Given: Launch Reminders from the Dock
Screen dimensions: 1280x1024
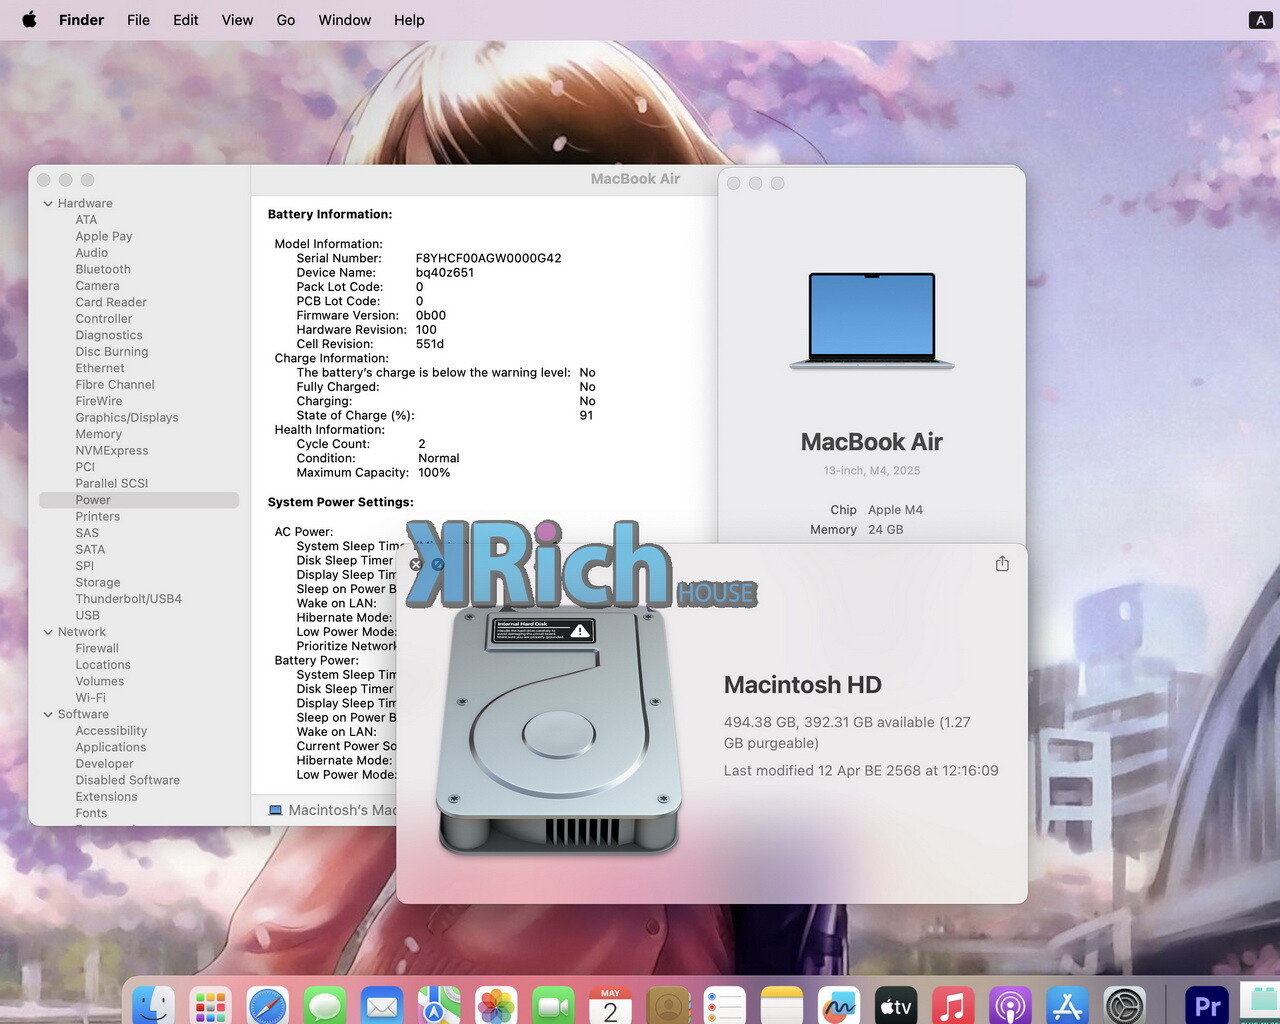Looking at the screenshot, I should coord(725,1005).
